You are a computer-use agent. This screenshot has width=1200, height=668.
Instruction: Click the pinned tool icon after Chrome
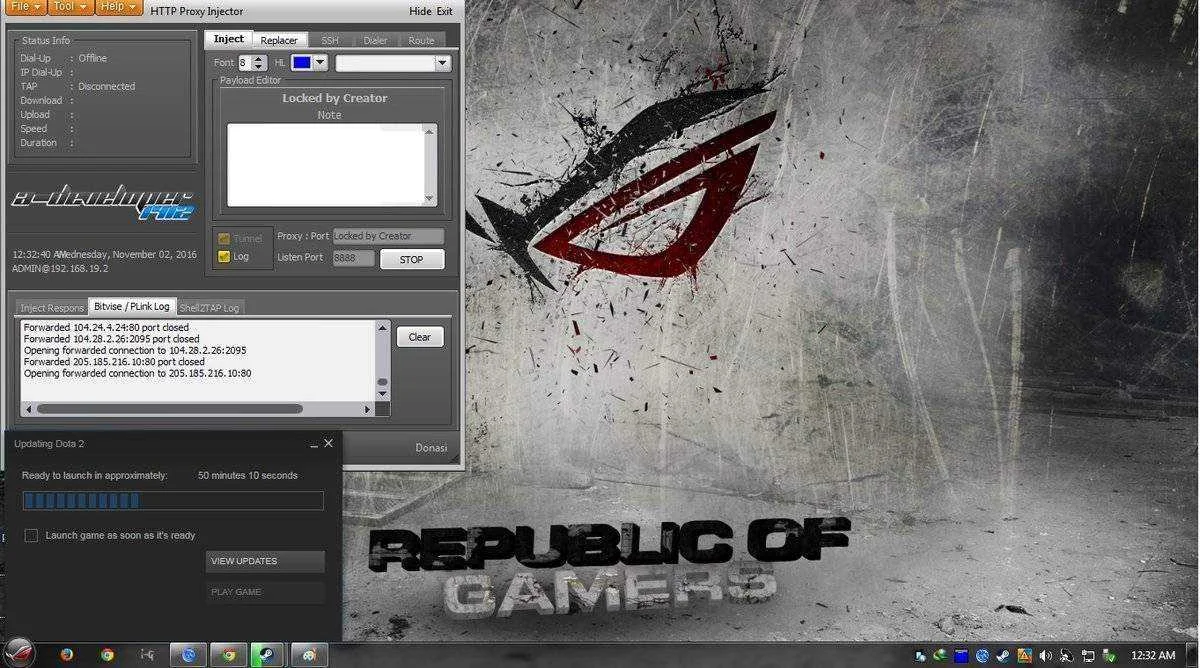[147, 655]
